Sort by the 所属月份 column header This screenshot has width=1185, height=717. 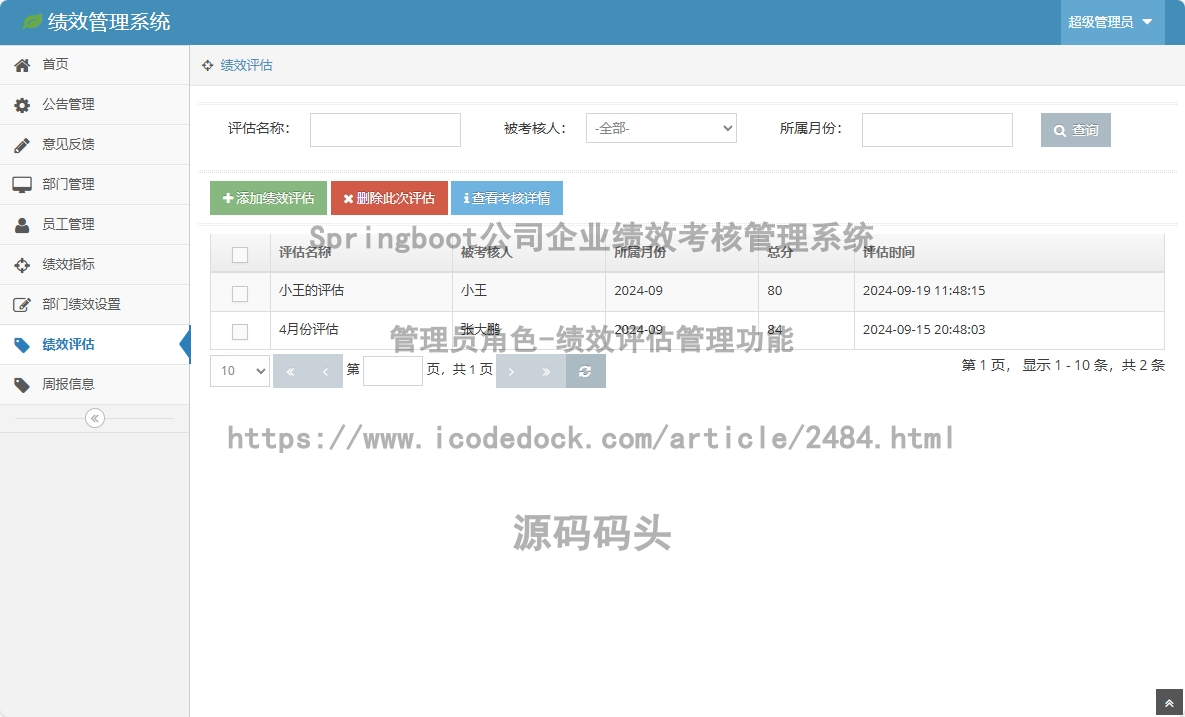pyautogui.click(x=682, y=253)
